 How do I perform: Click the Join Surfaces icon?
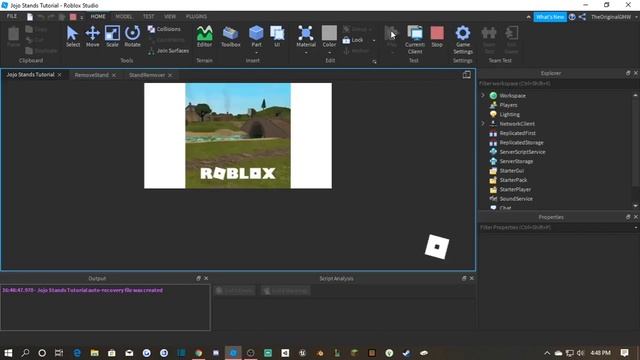point(151,51)
